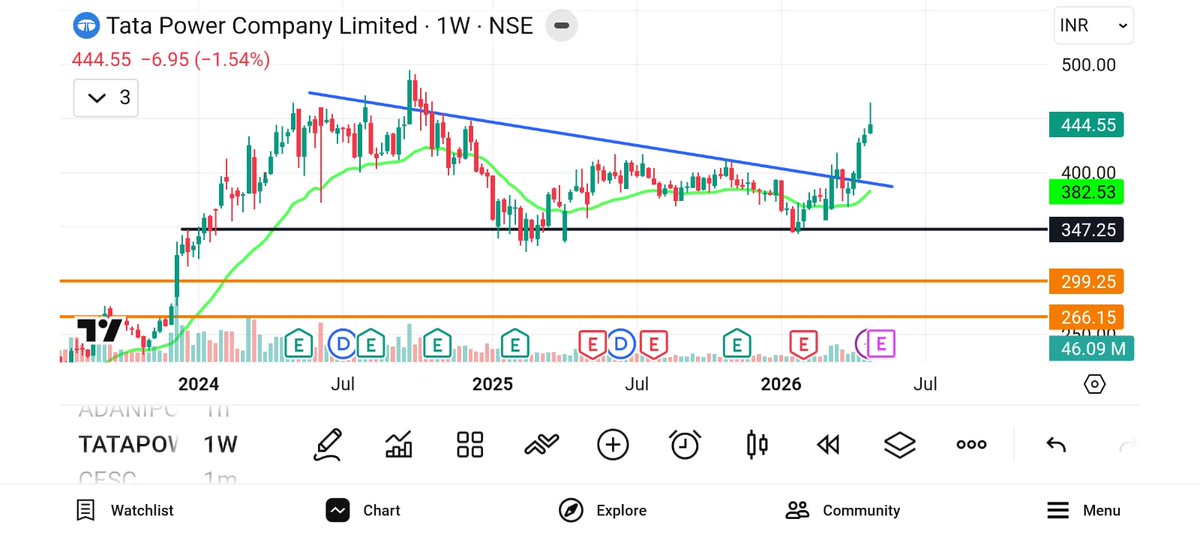Tap the TradingView logo on chart
The height and width of the screenshot is (537, 1200).
pos(99,330)
